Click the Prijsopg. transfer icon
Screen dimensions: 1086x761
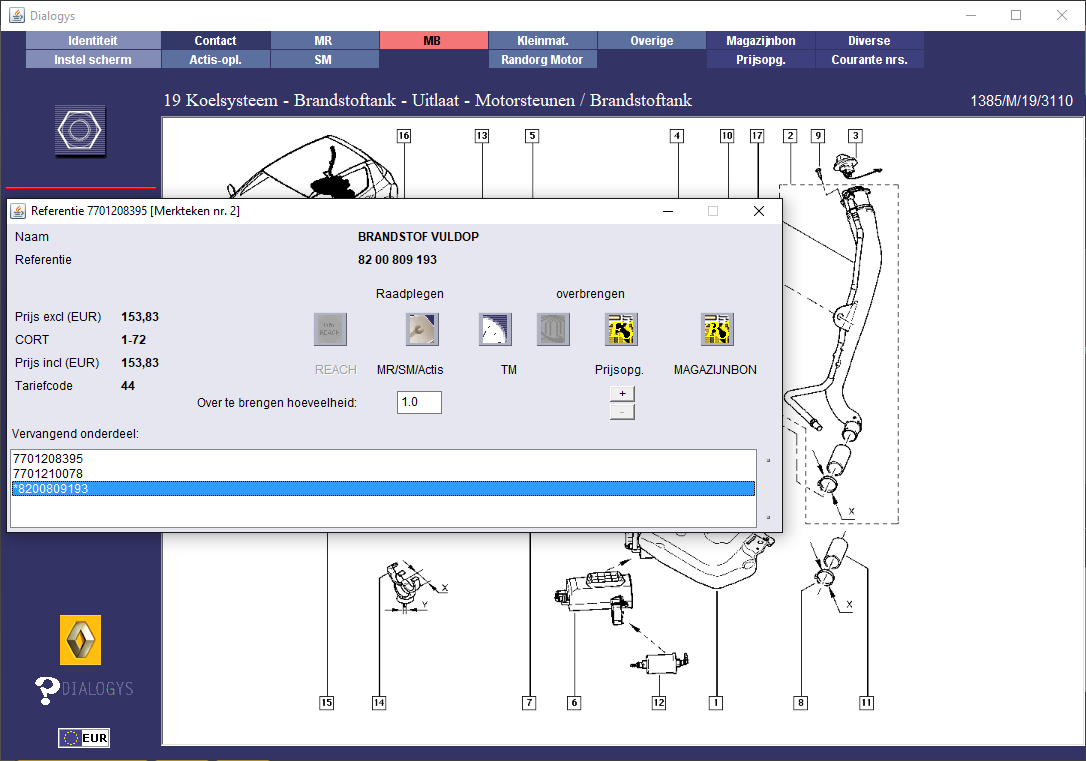[621, 329]
